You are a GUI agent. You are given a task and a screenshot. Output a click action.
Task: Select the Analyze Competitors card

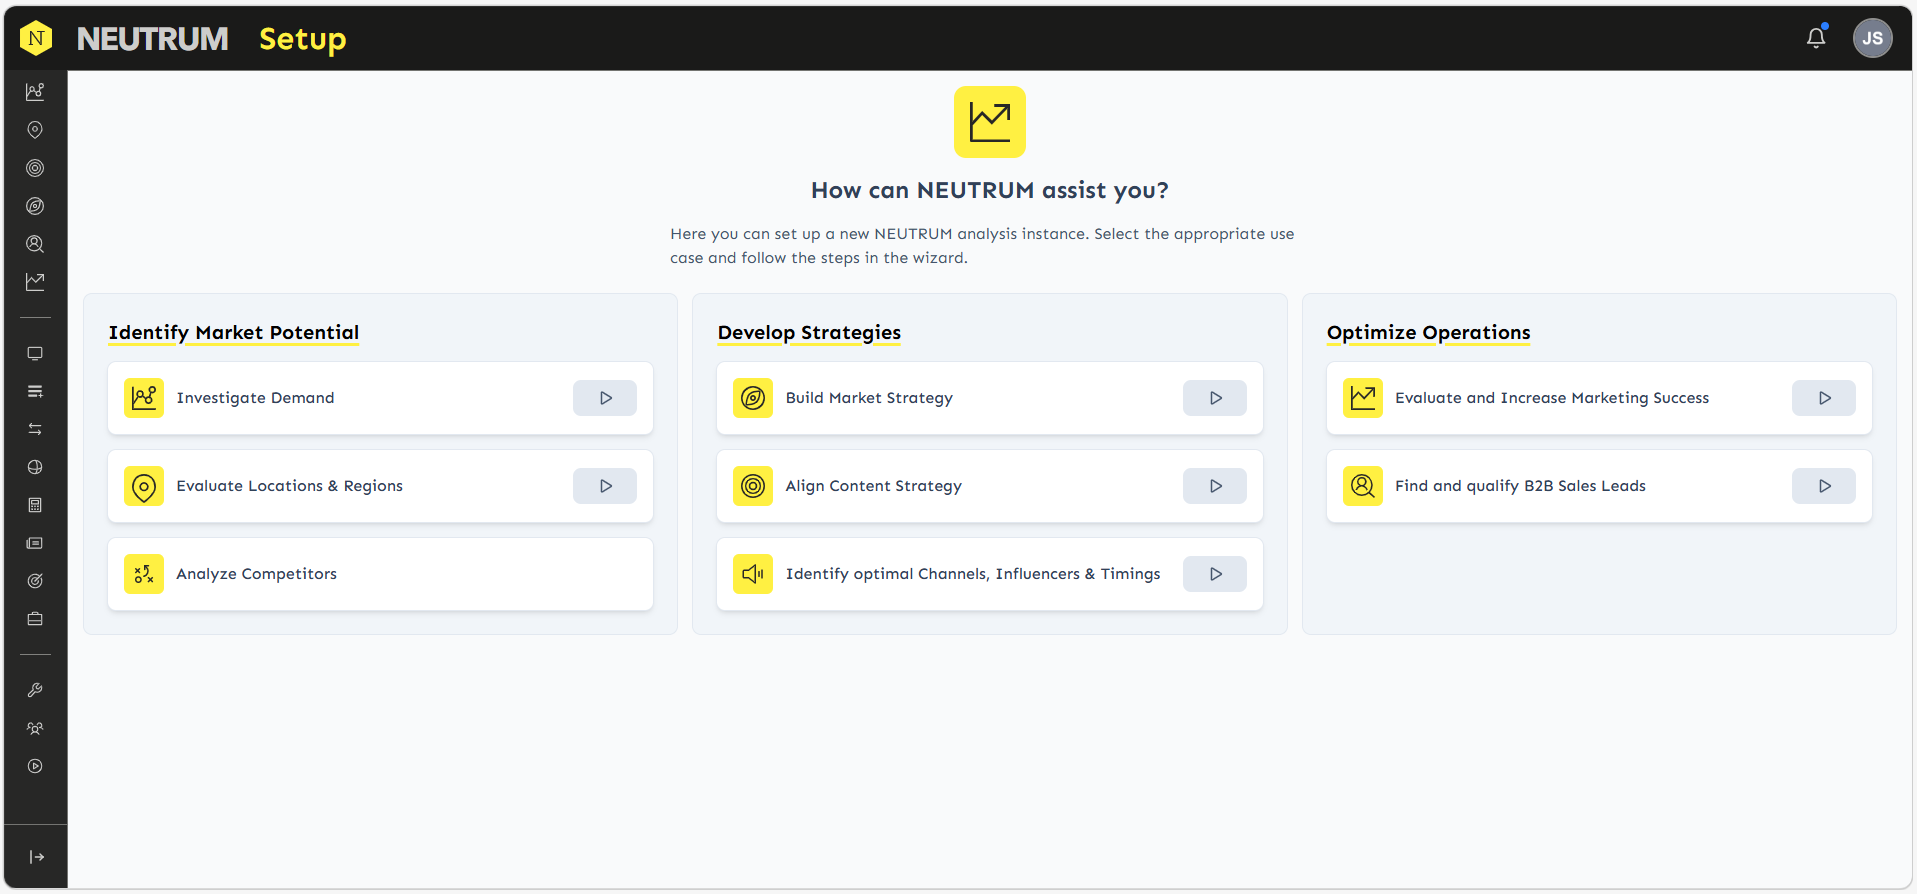pos(380,574)
